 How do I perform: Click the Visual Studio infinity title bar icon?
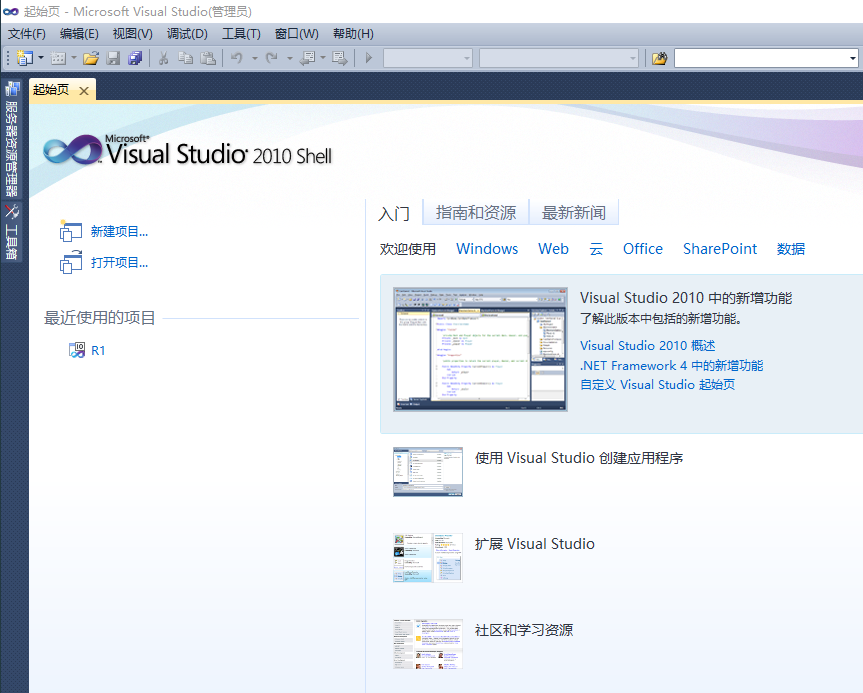pyautogui.click(x=11, y=11)
